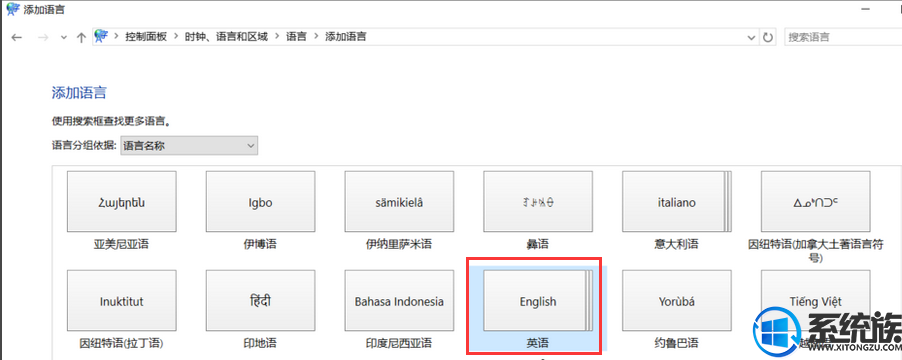902x360 pixels.
Task: Select the sämikielâ 伊纳里萨米语 tile
Action: (x=399, y=202)
